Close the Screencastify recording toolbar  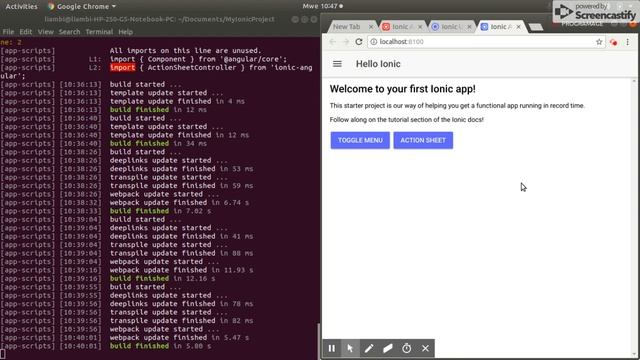[x=425, y=349]
